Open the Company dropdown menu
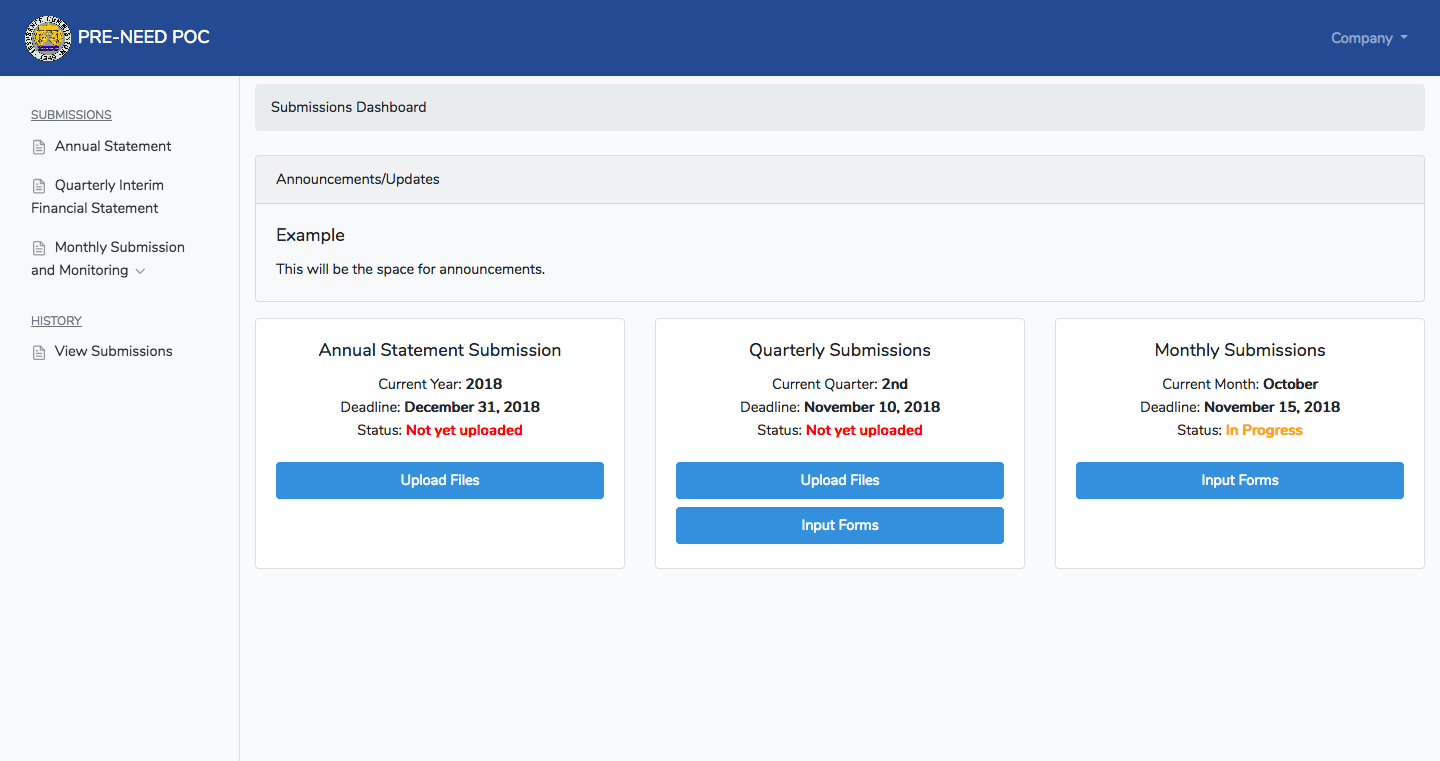The height and width of the screenshot is (761, 1440). tap(1369, 38)
